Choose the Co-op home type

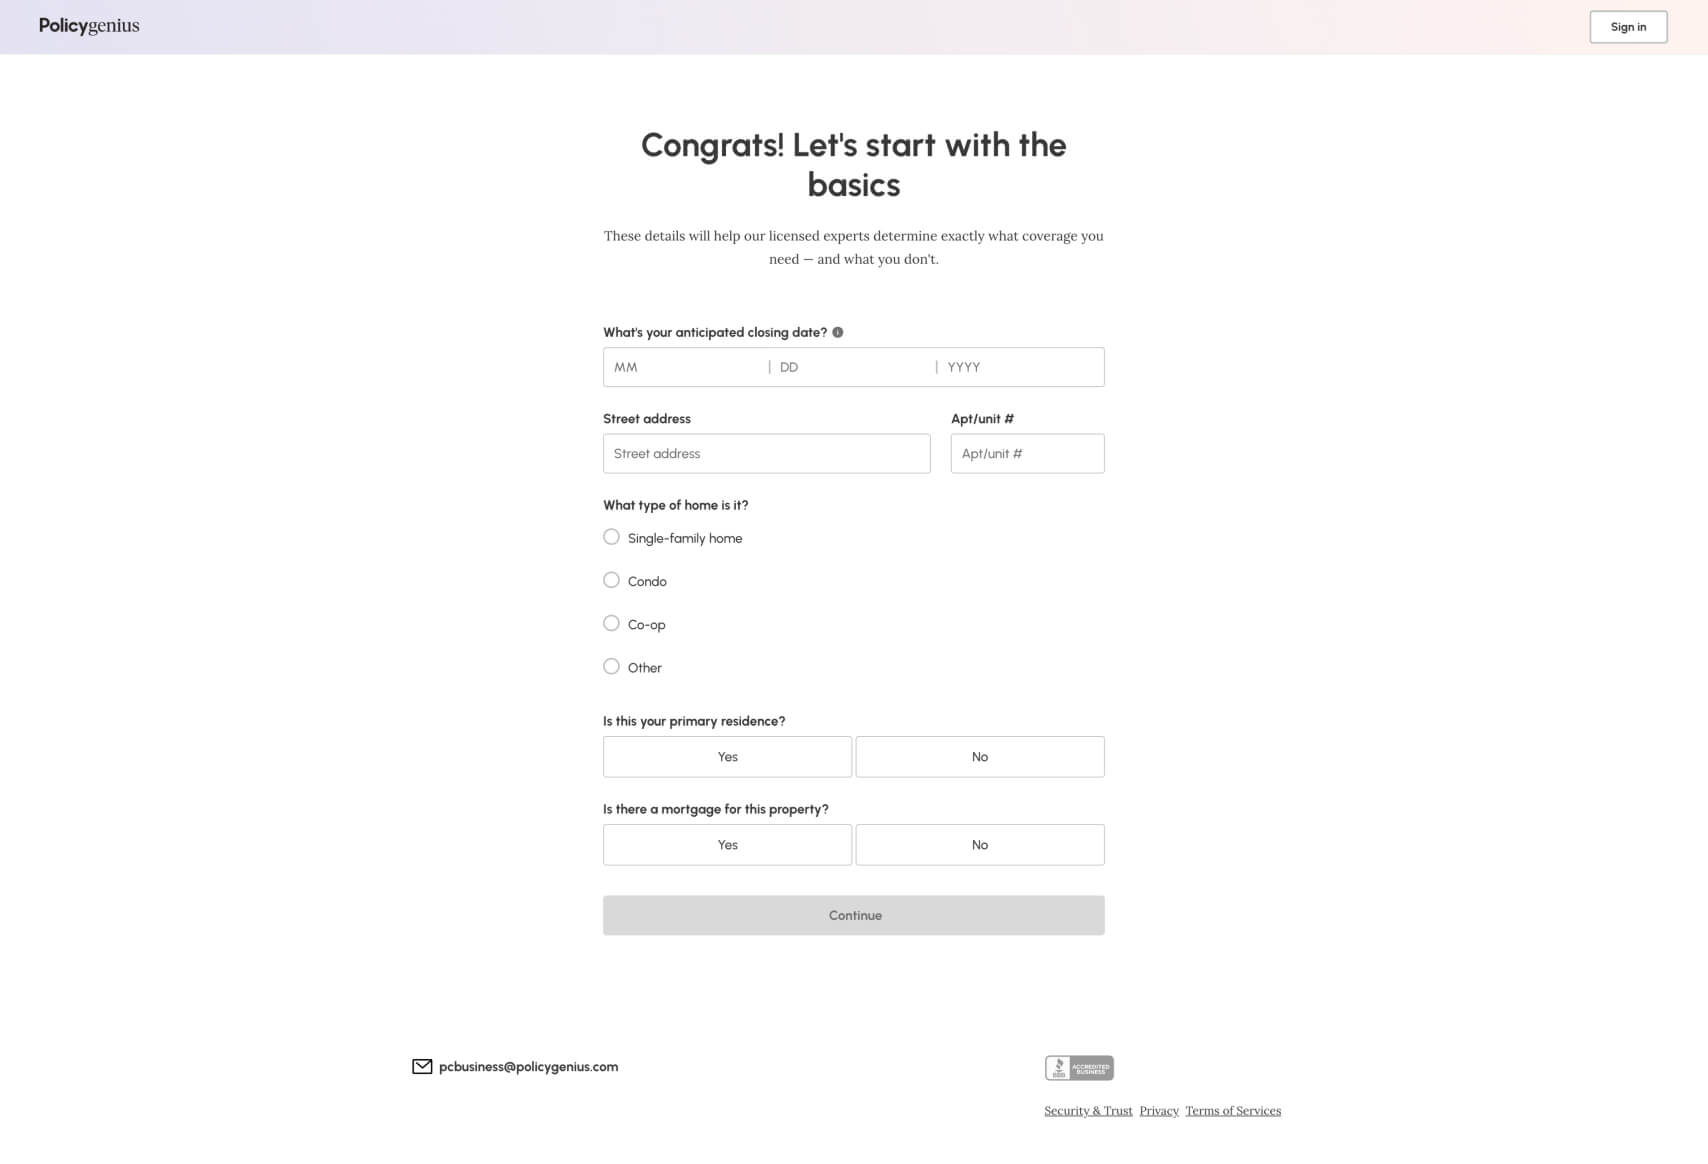pyautogui.click(x=611, y=623)
